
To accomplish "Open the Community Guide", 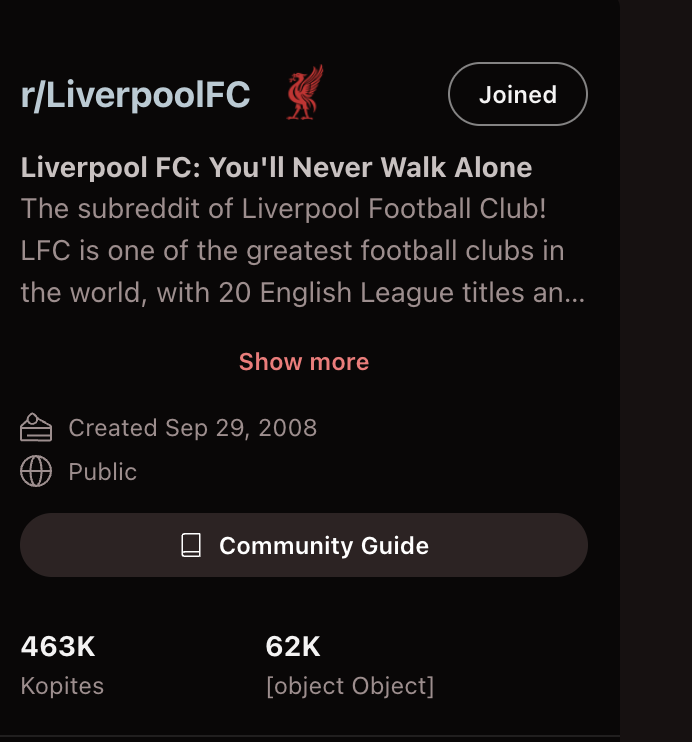I will (x=304, y=545).
